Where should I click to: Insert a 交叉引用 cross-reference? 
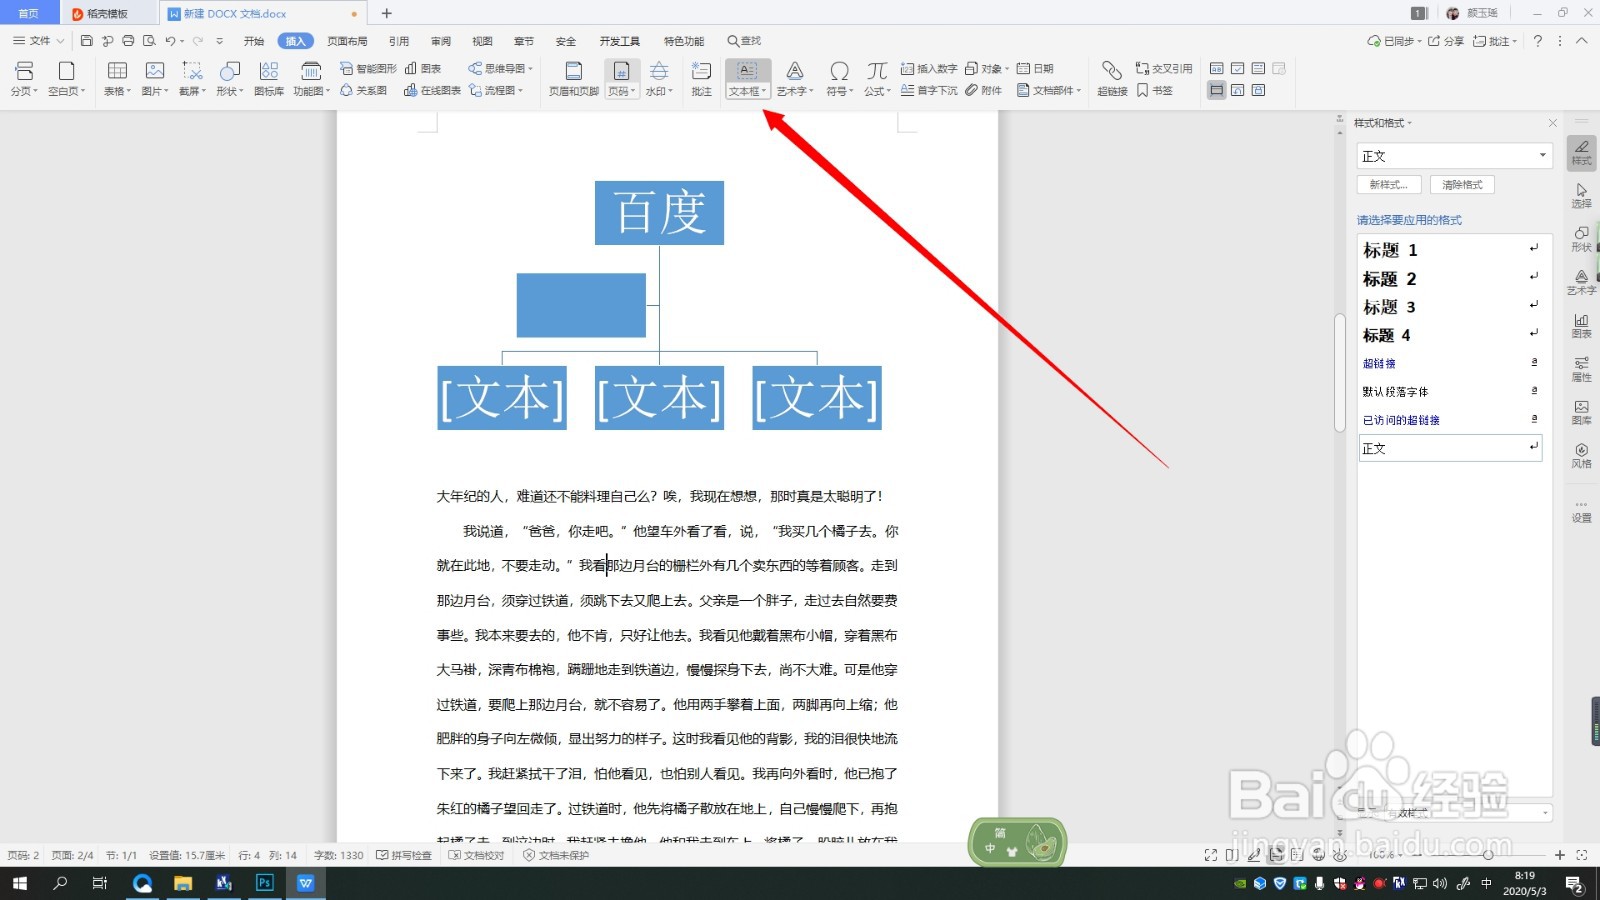pos(1164,69)
